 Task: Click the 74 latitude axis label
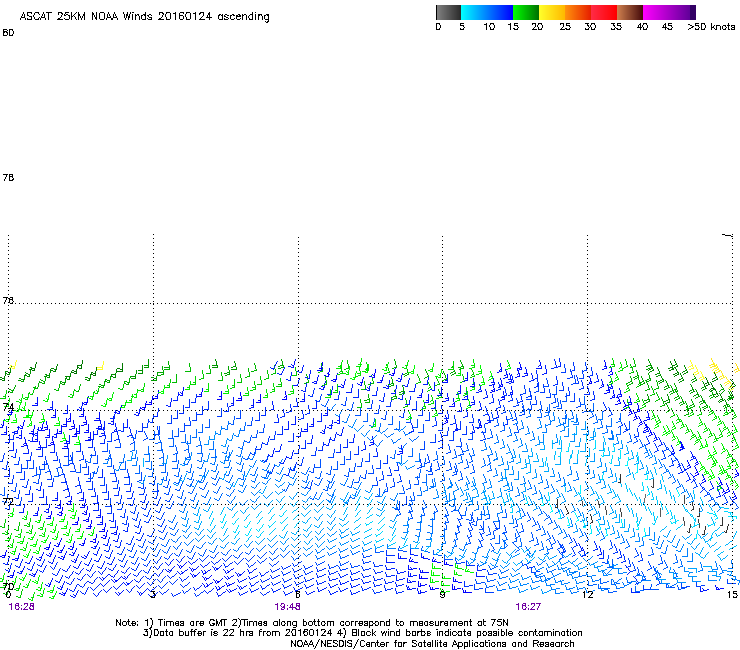[x=8, y=407]
